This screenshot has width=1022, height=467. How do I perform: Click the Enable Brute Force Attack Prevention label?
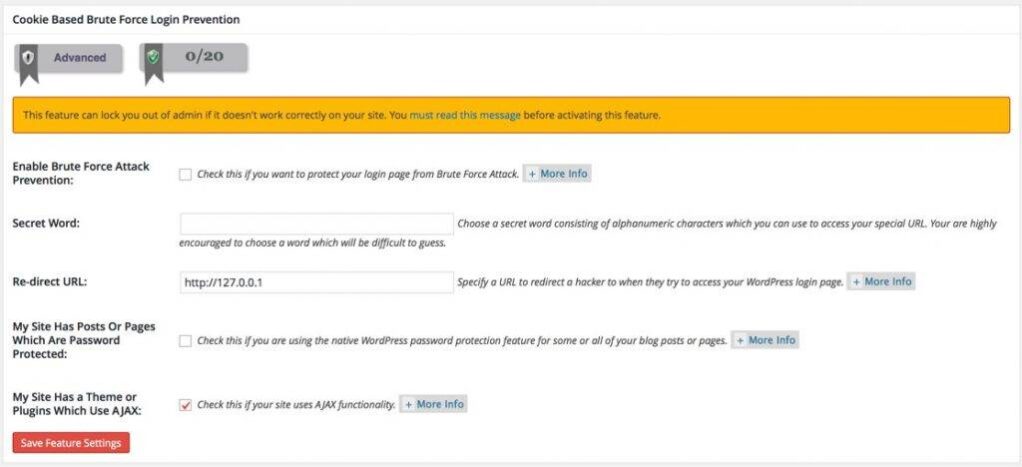coord(81,173)
